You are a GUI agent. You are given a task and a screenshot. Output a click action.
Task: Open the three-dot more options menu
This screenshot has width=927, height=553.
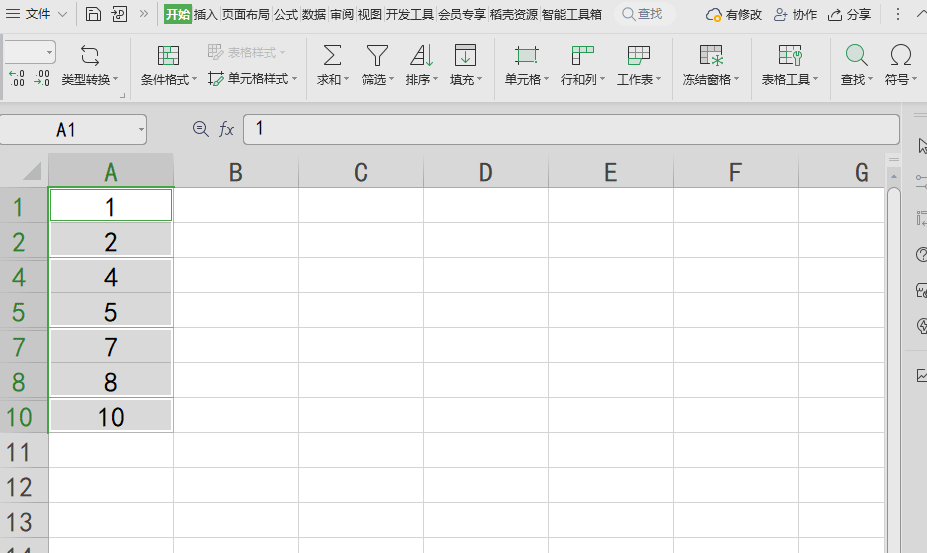click(x=897, y=14)
